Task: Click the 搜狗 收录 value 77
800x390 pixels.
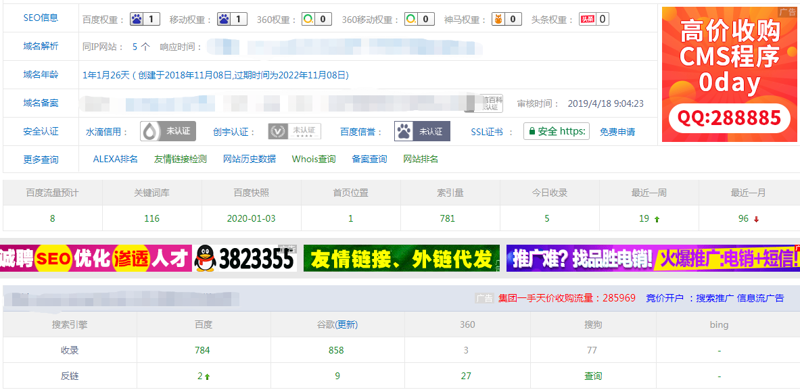Action: tap(592, 351)
